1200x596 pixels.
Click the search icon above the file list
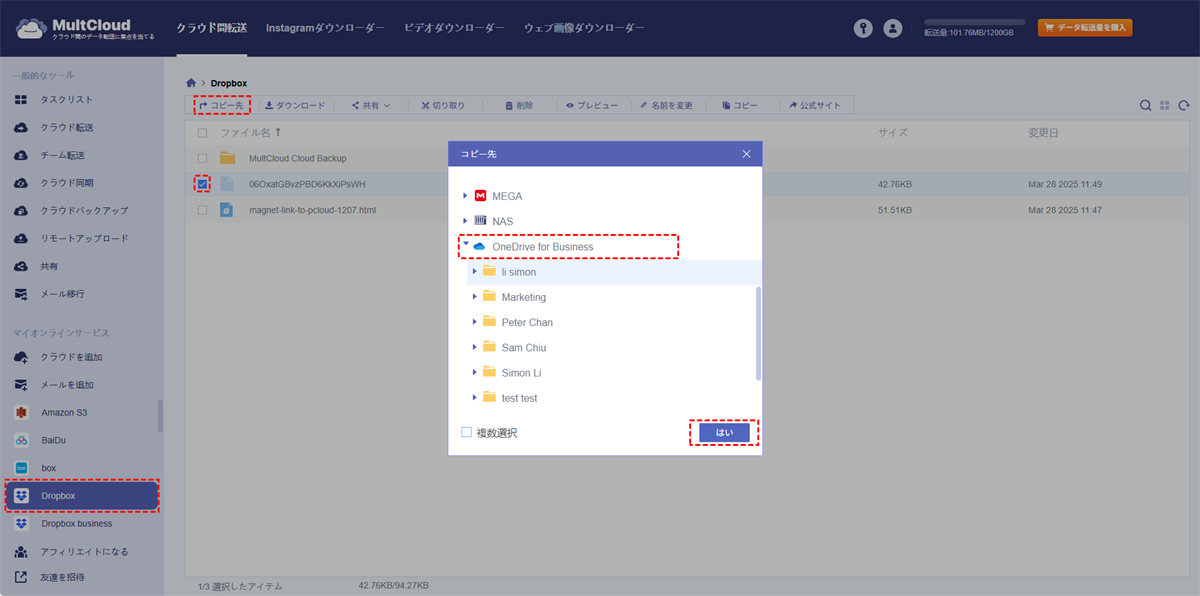point(1146,105)
